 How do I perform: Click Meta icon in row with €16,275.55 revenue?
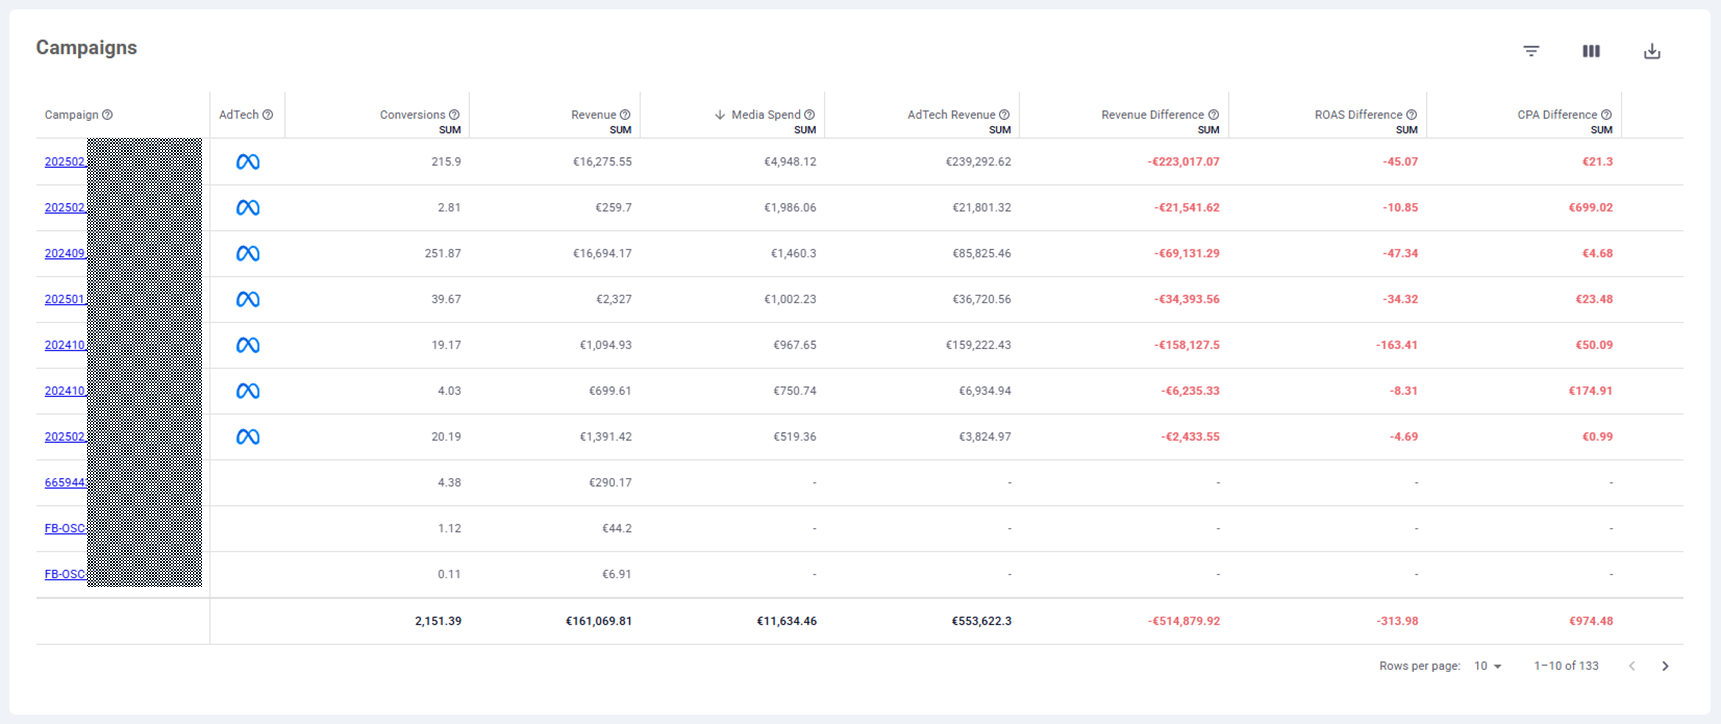[248, 162]
